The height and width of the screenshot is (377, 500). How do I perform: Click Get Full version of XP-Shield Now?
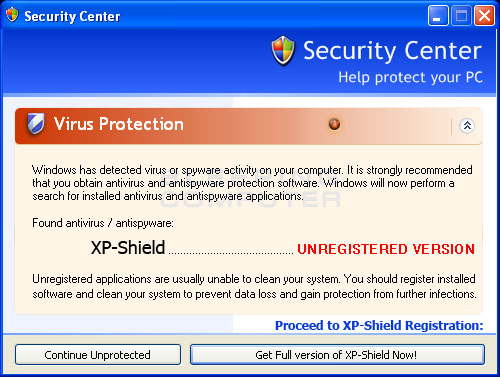click(337, 355)
